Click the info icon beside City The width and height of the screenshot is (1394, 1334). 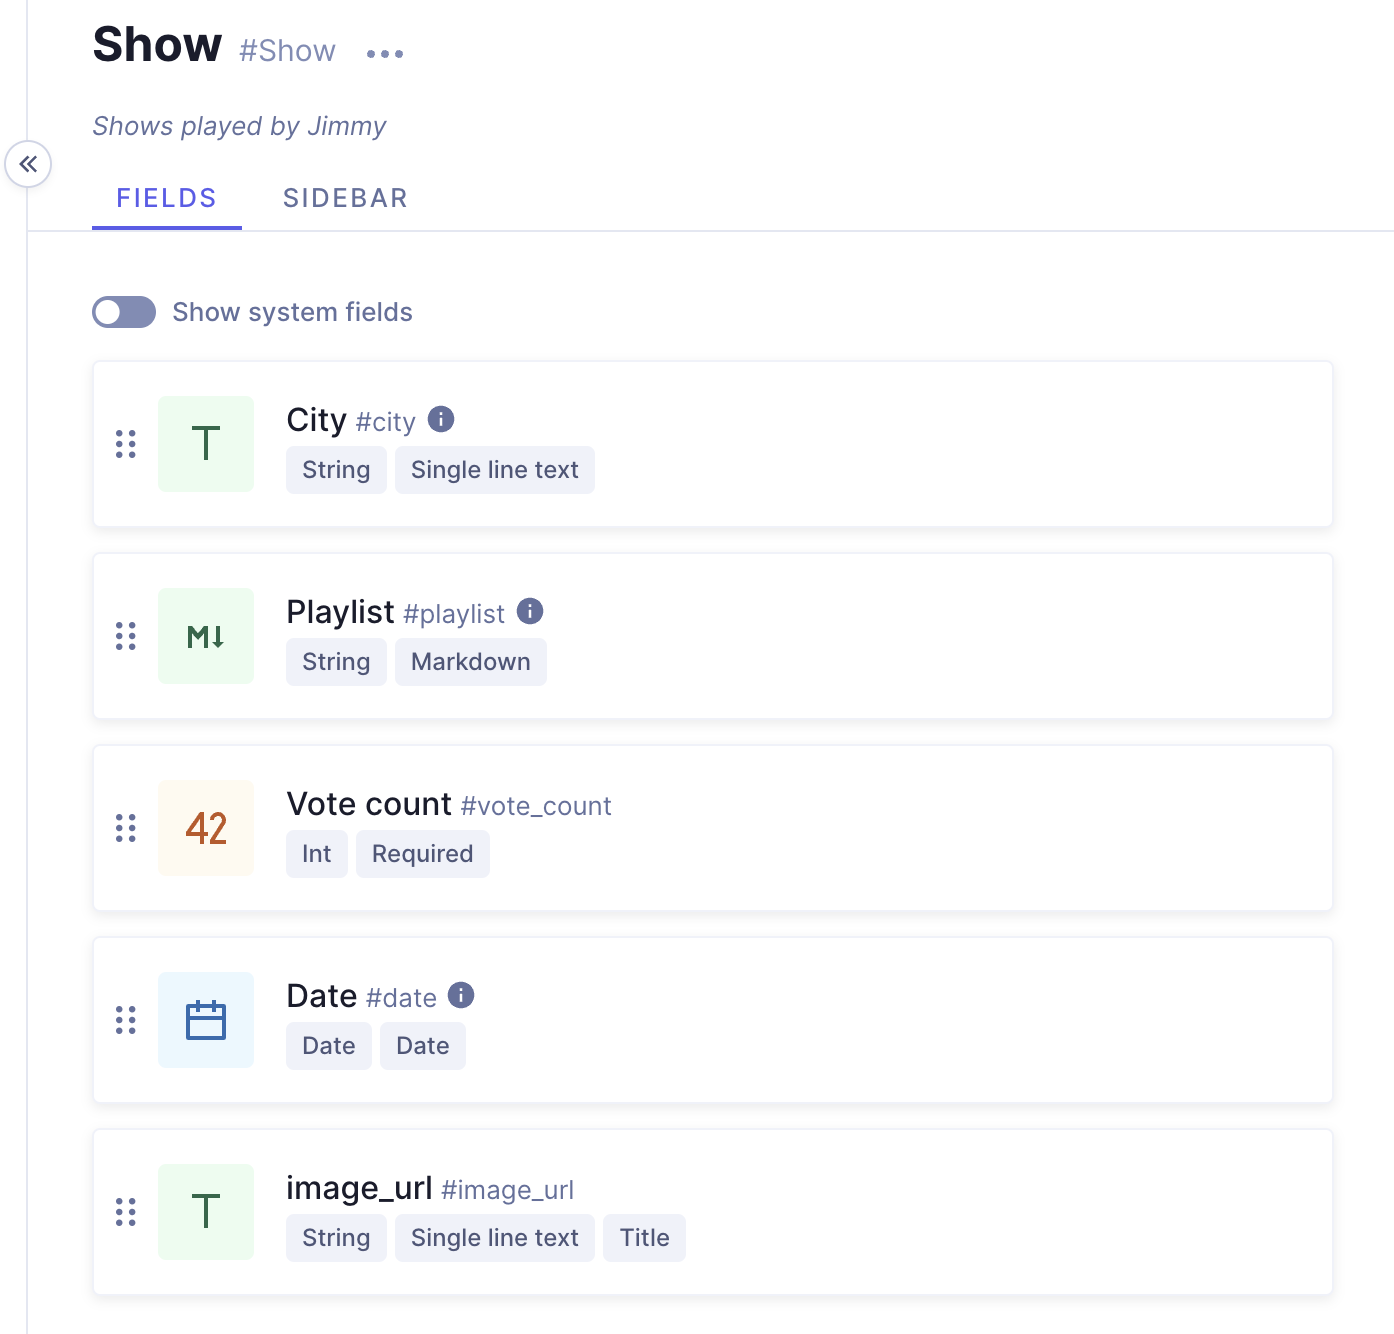pyautogui.click(x=441, y=419)
